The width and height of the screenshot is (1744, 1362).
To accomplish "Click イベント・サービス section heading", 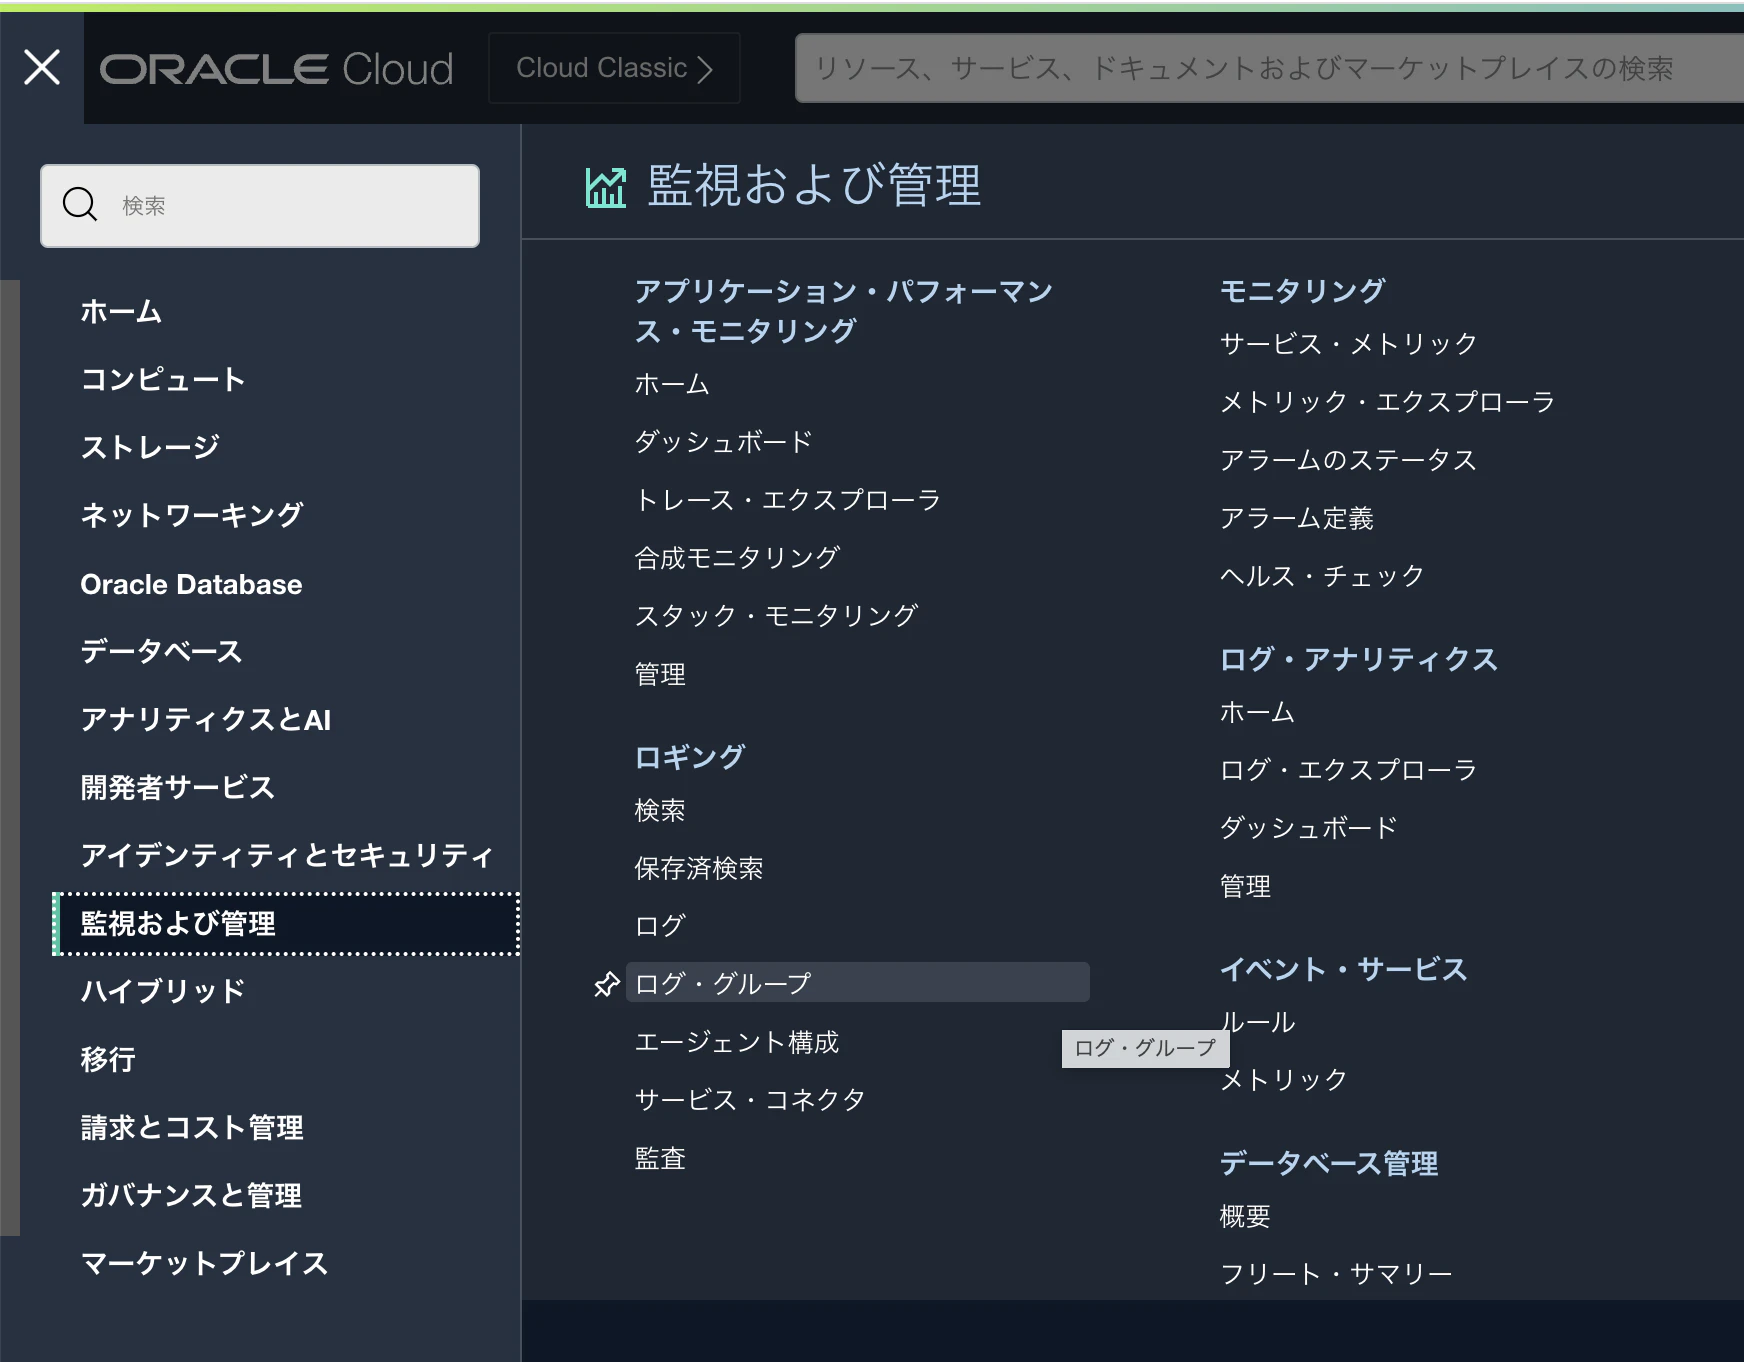I will [1343, 969].
